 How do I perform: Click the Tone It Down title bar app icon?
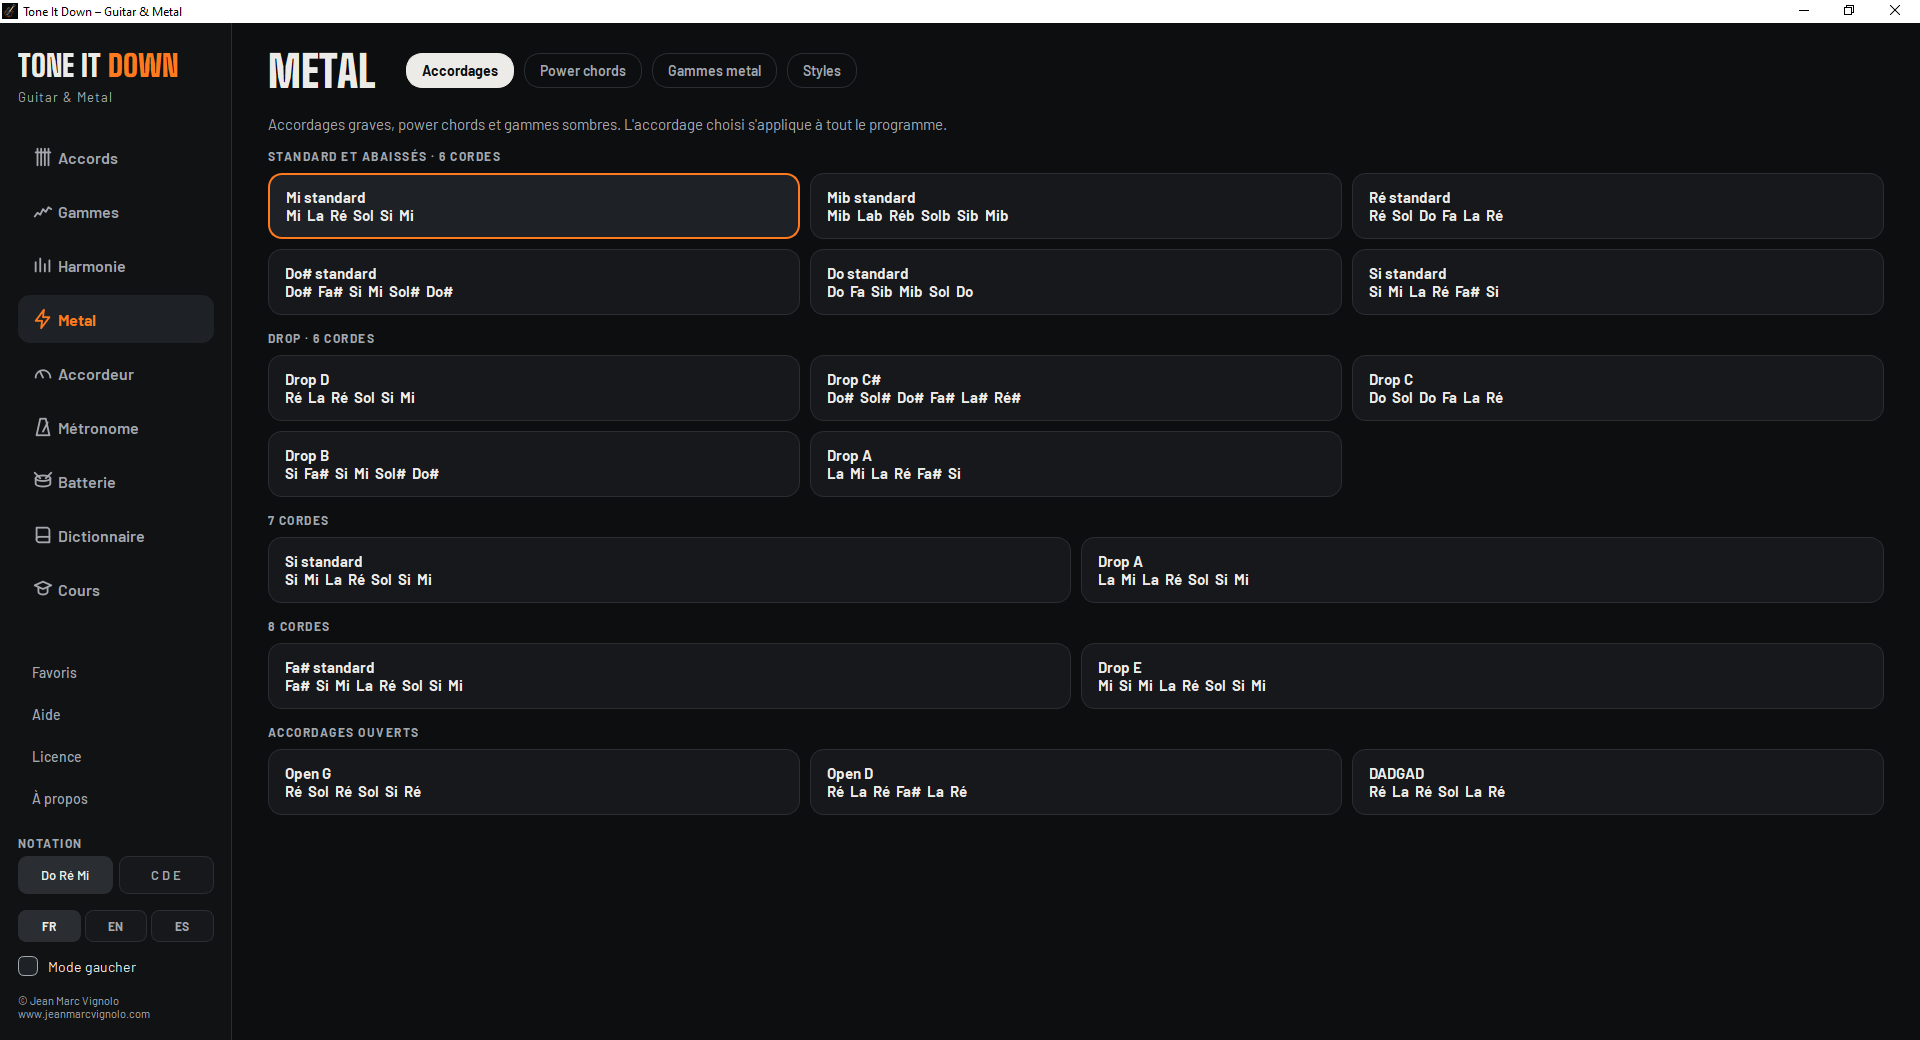tap(10, 11)
